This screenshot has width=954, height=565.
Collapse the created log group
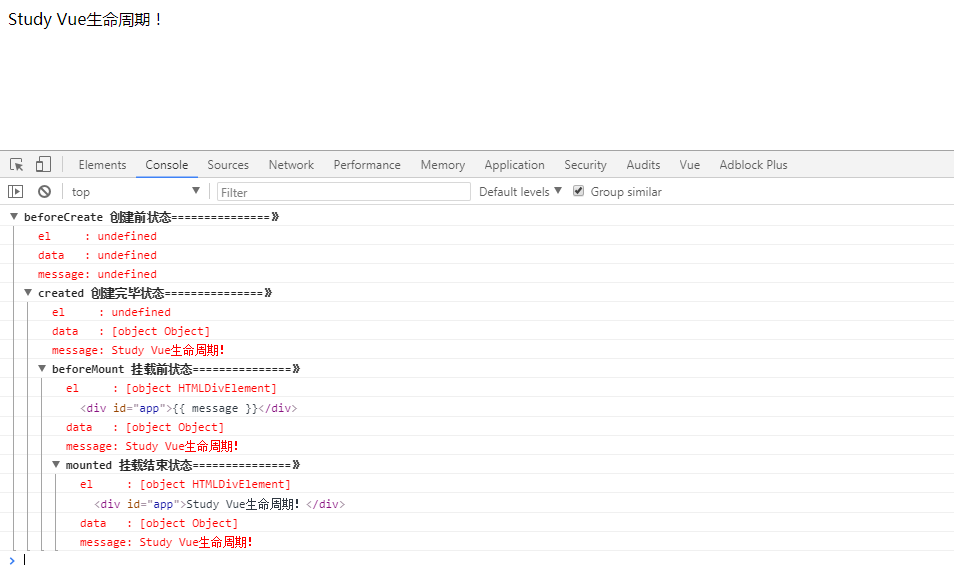(27, 293)
